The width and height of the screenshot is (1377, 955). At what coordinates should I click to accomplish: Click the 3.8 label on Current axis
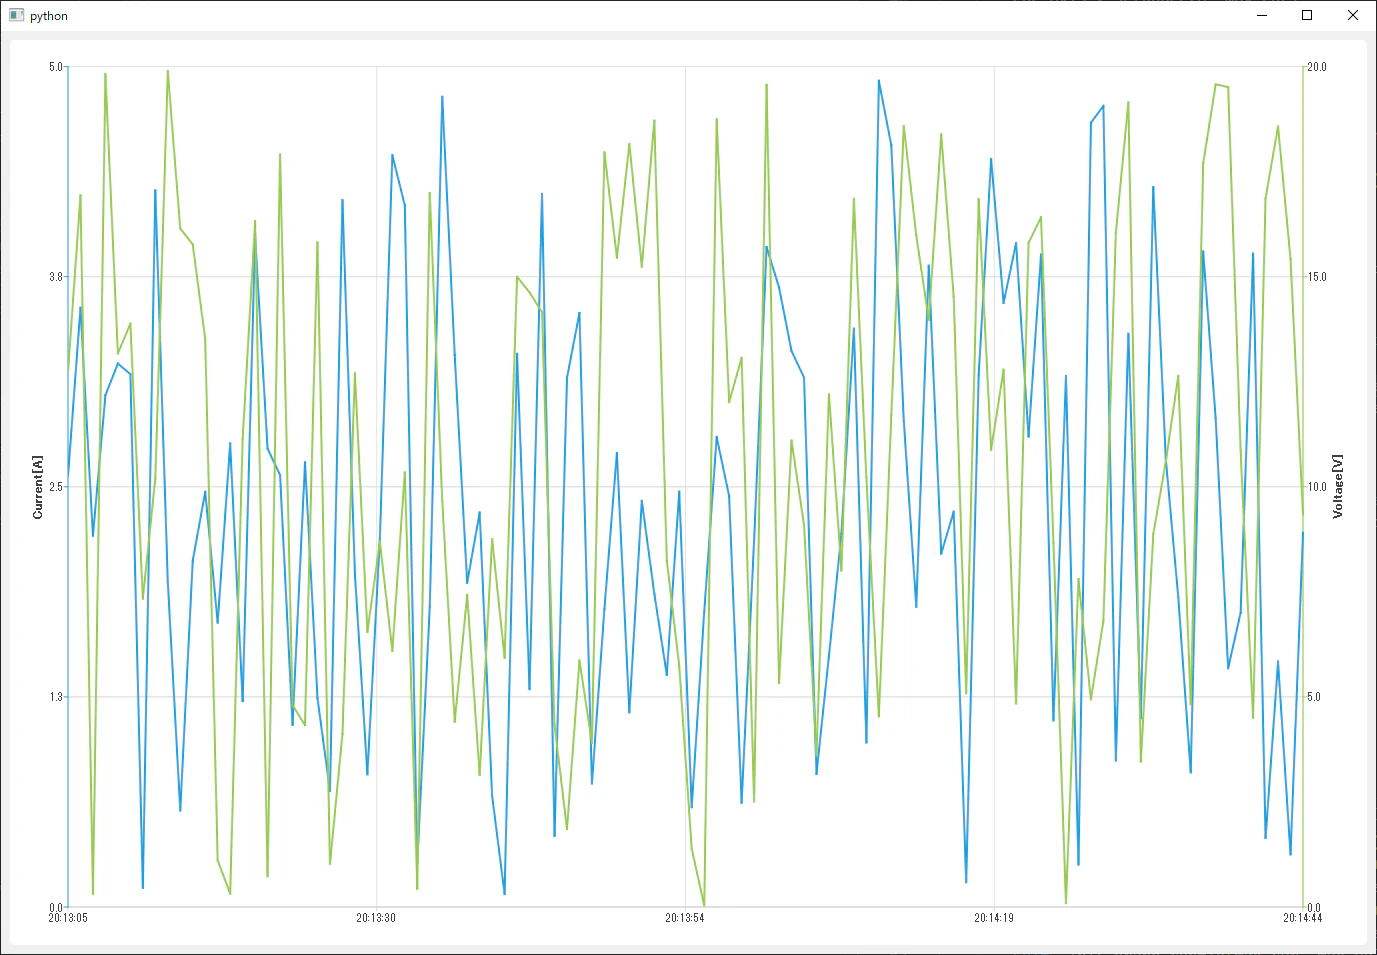(56, 277)
